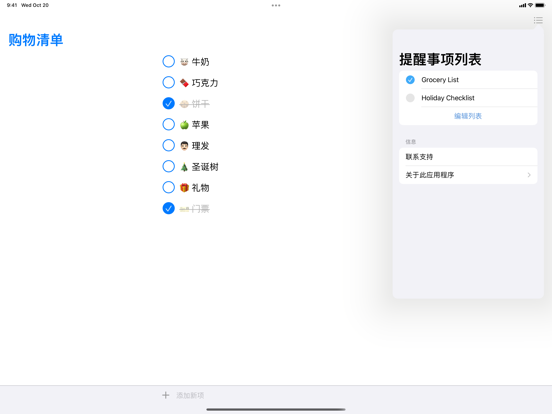Tap the home indicator bar at bottom
Viewport: 552px width, 414px height.
click(276, 409)
